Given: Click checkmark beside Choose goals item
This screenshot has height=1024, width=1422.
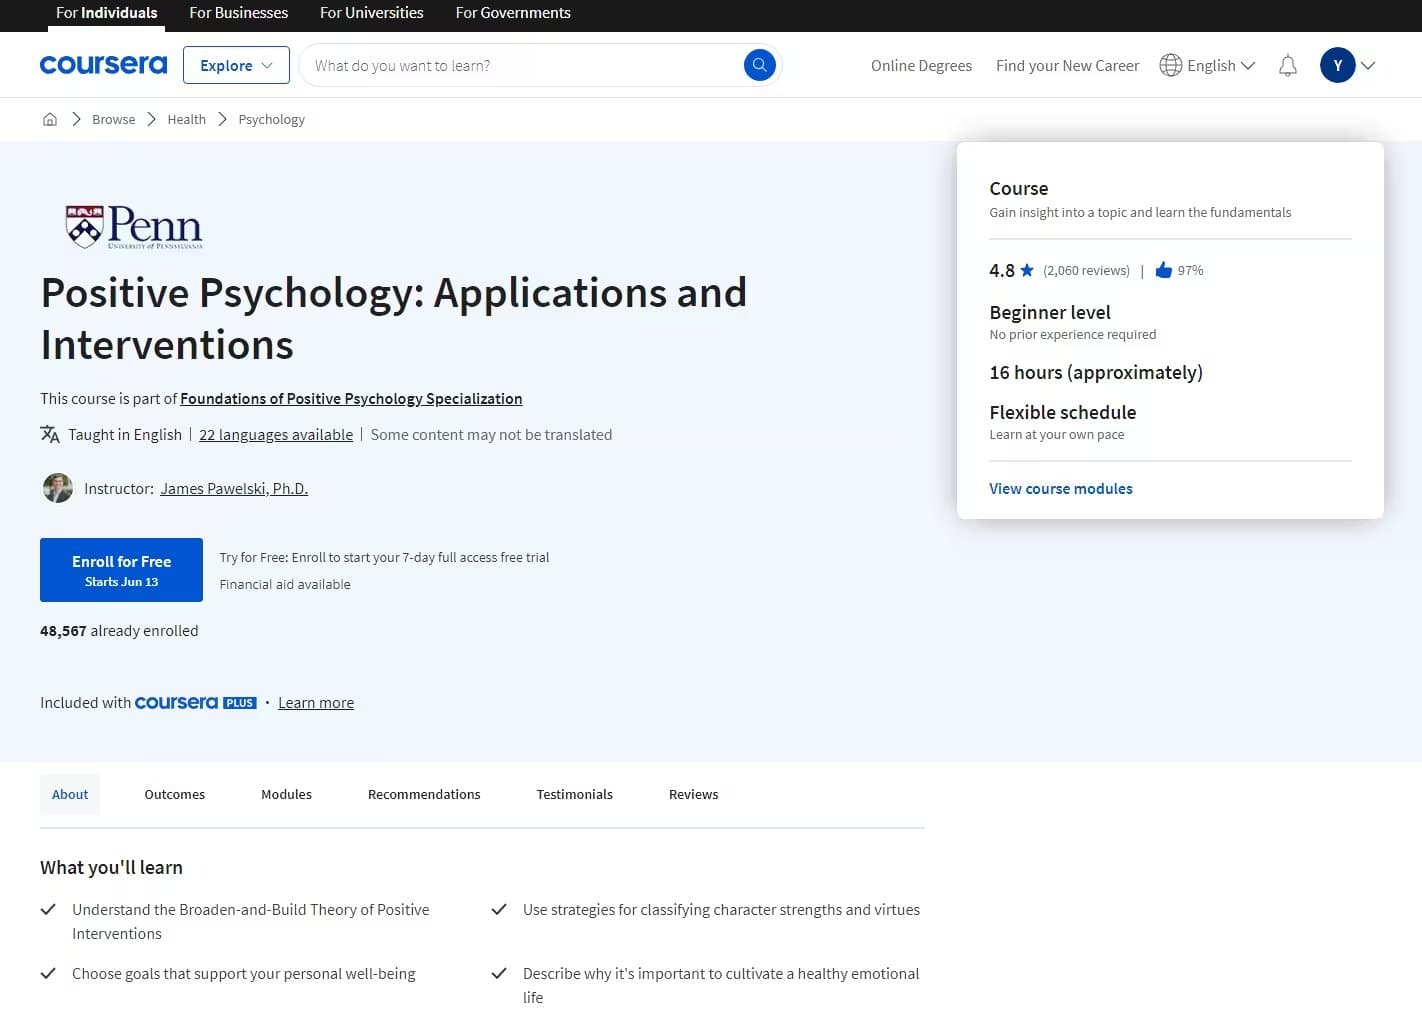Looking at the screenshot, I should 47,973.
